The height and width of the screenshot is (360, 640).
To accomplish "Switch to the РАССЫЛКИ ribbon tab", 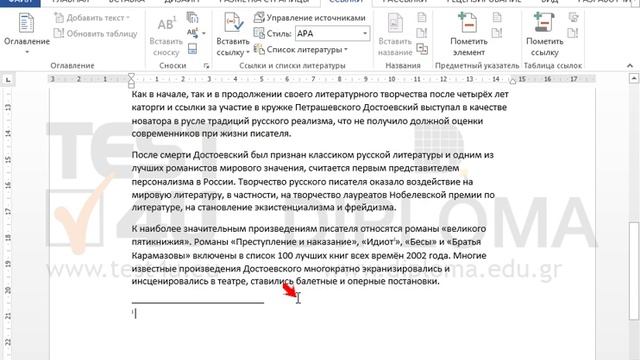I will [x=404, y=2].
